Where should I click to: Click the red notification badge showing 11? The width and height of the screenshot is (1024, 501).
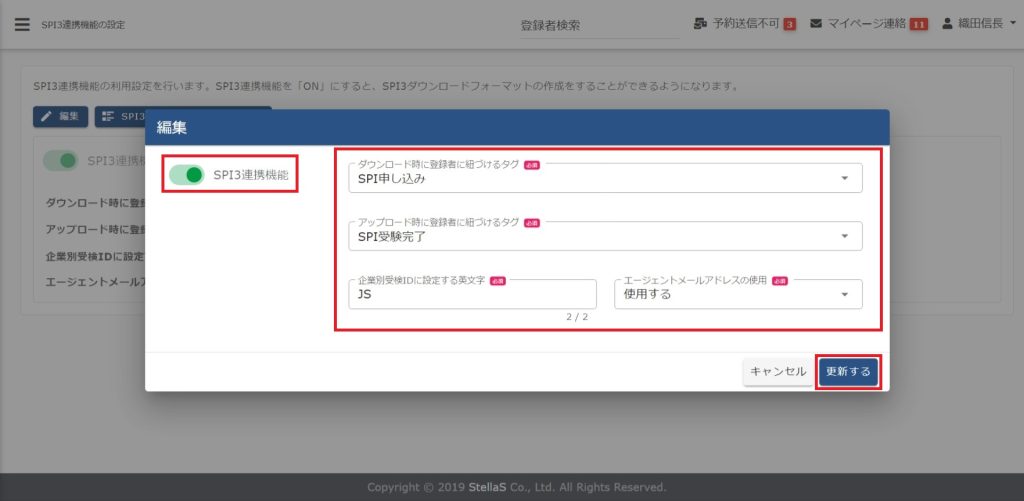(x=918, y=24)
